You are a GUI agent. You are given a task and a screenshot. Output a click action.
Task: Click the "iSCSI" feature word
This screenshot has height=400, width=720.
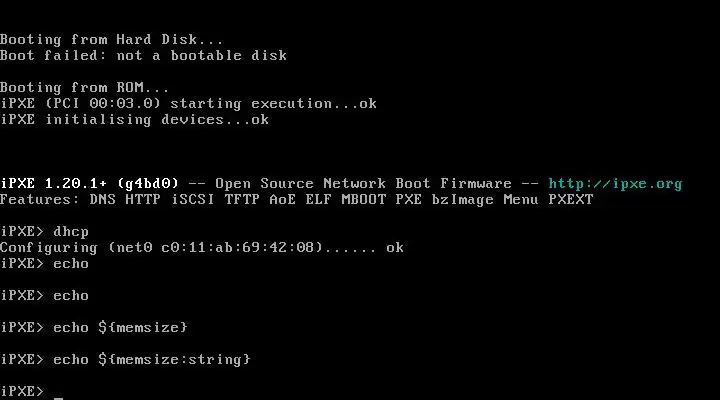(x=192, y=199)
